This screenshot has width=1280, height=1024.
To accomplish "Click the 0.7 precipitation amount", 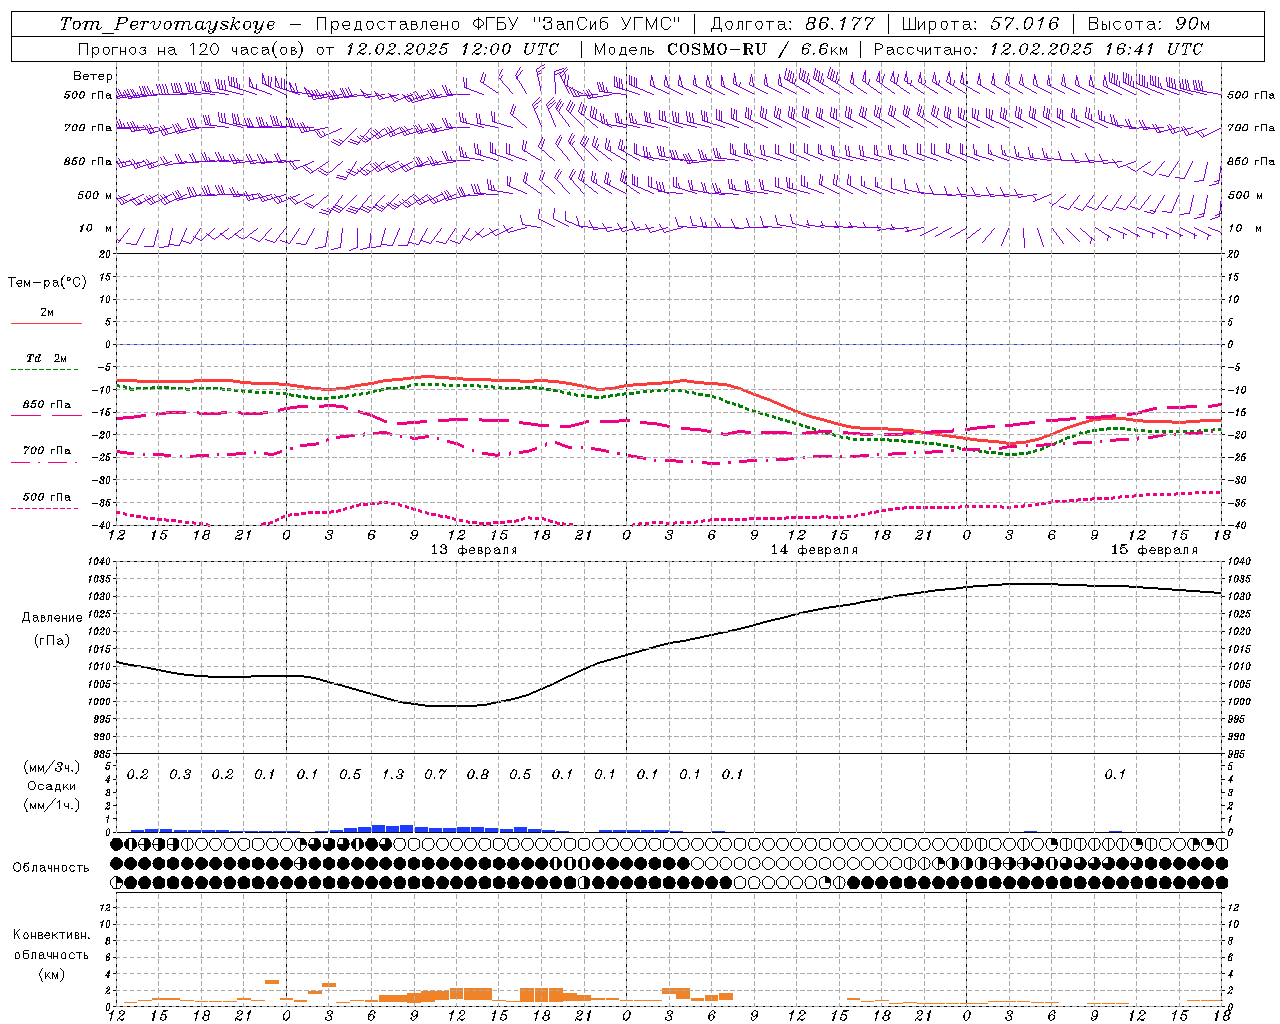I will tap(435, 774).
